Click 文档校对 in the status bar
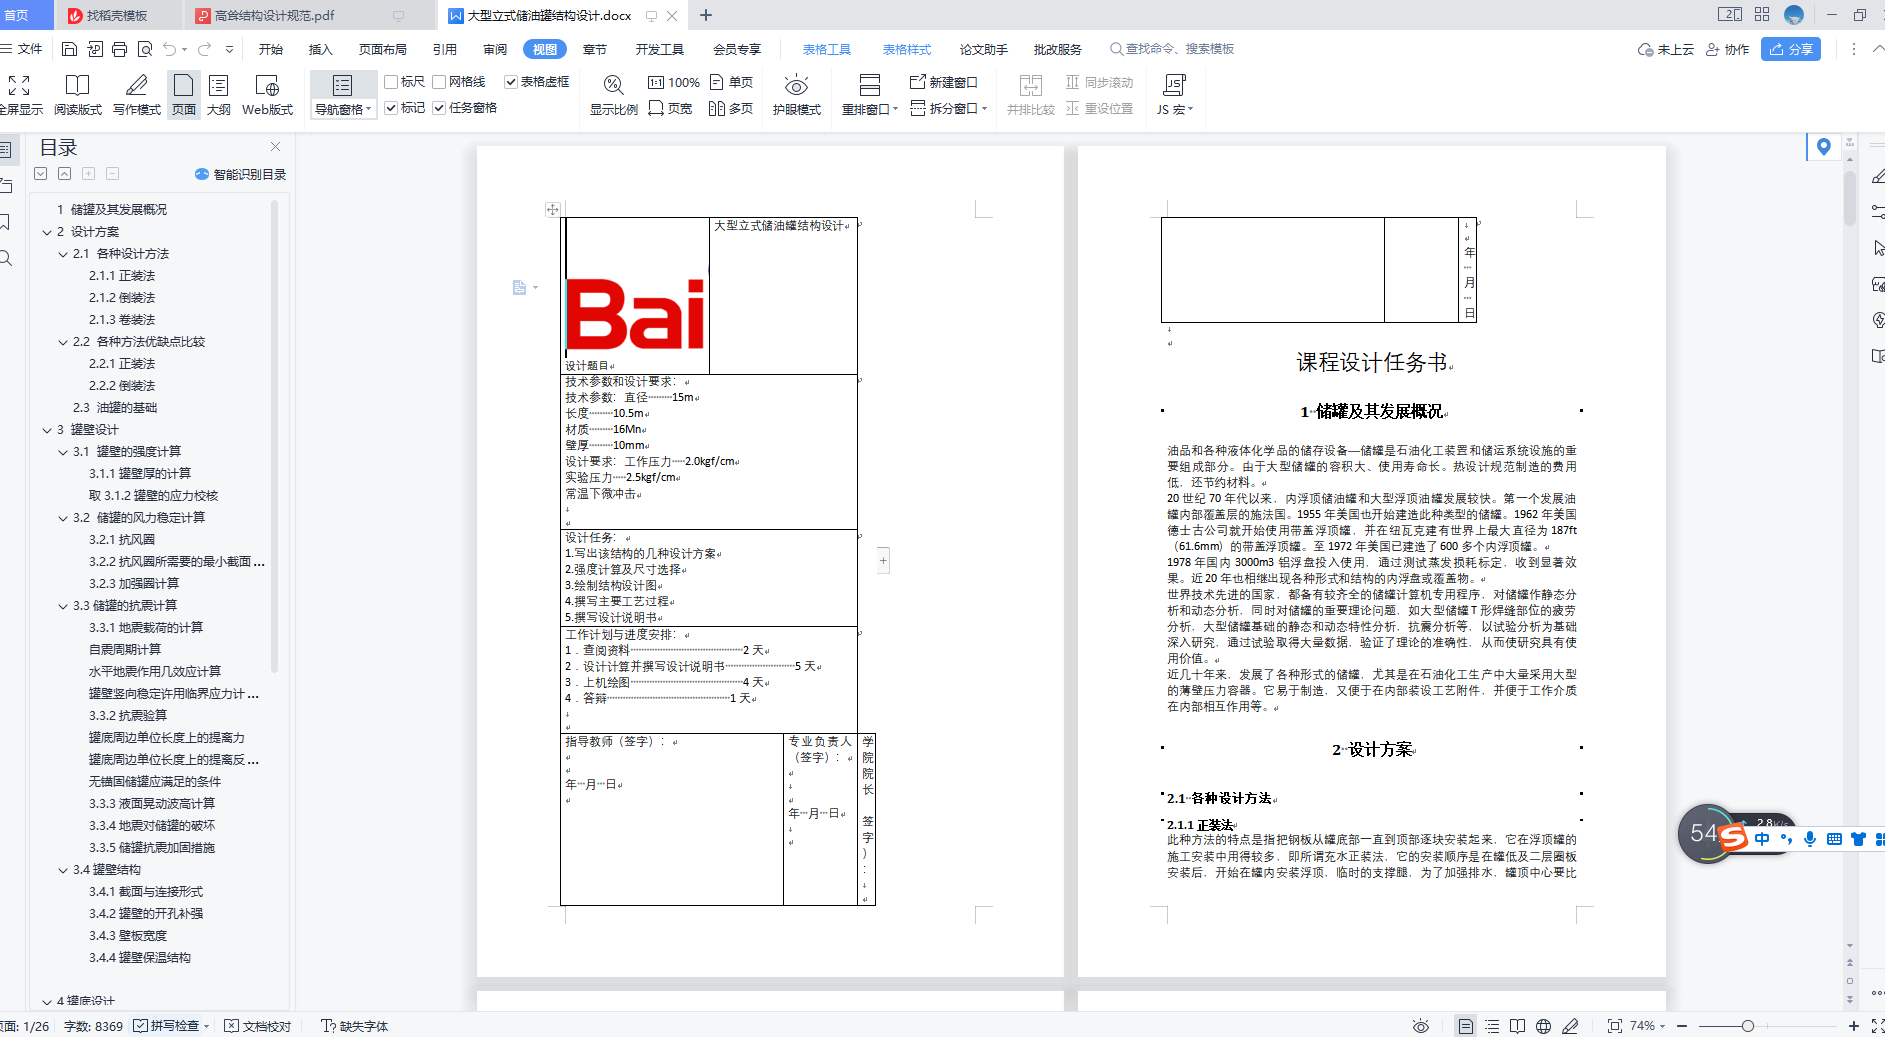The height and width of the screenshot is (1037, 1885). [258, 1026]
